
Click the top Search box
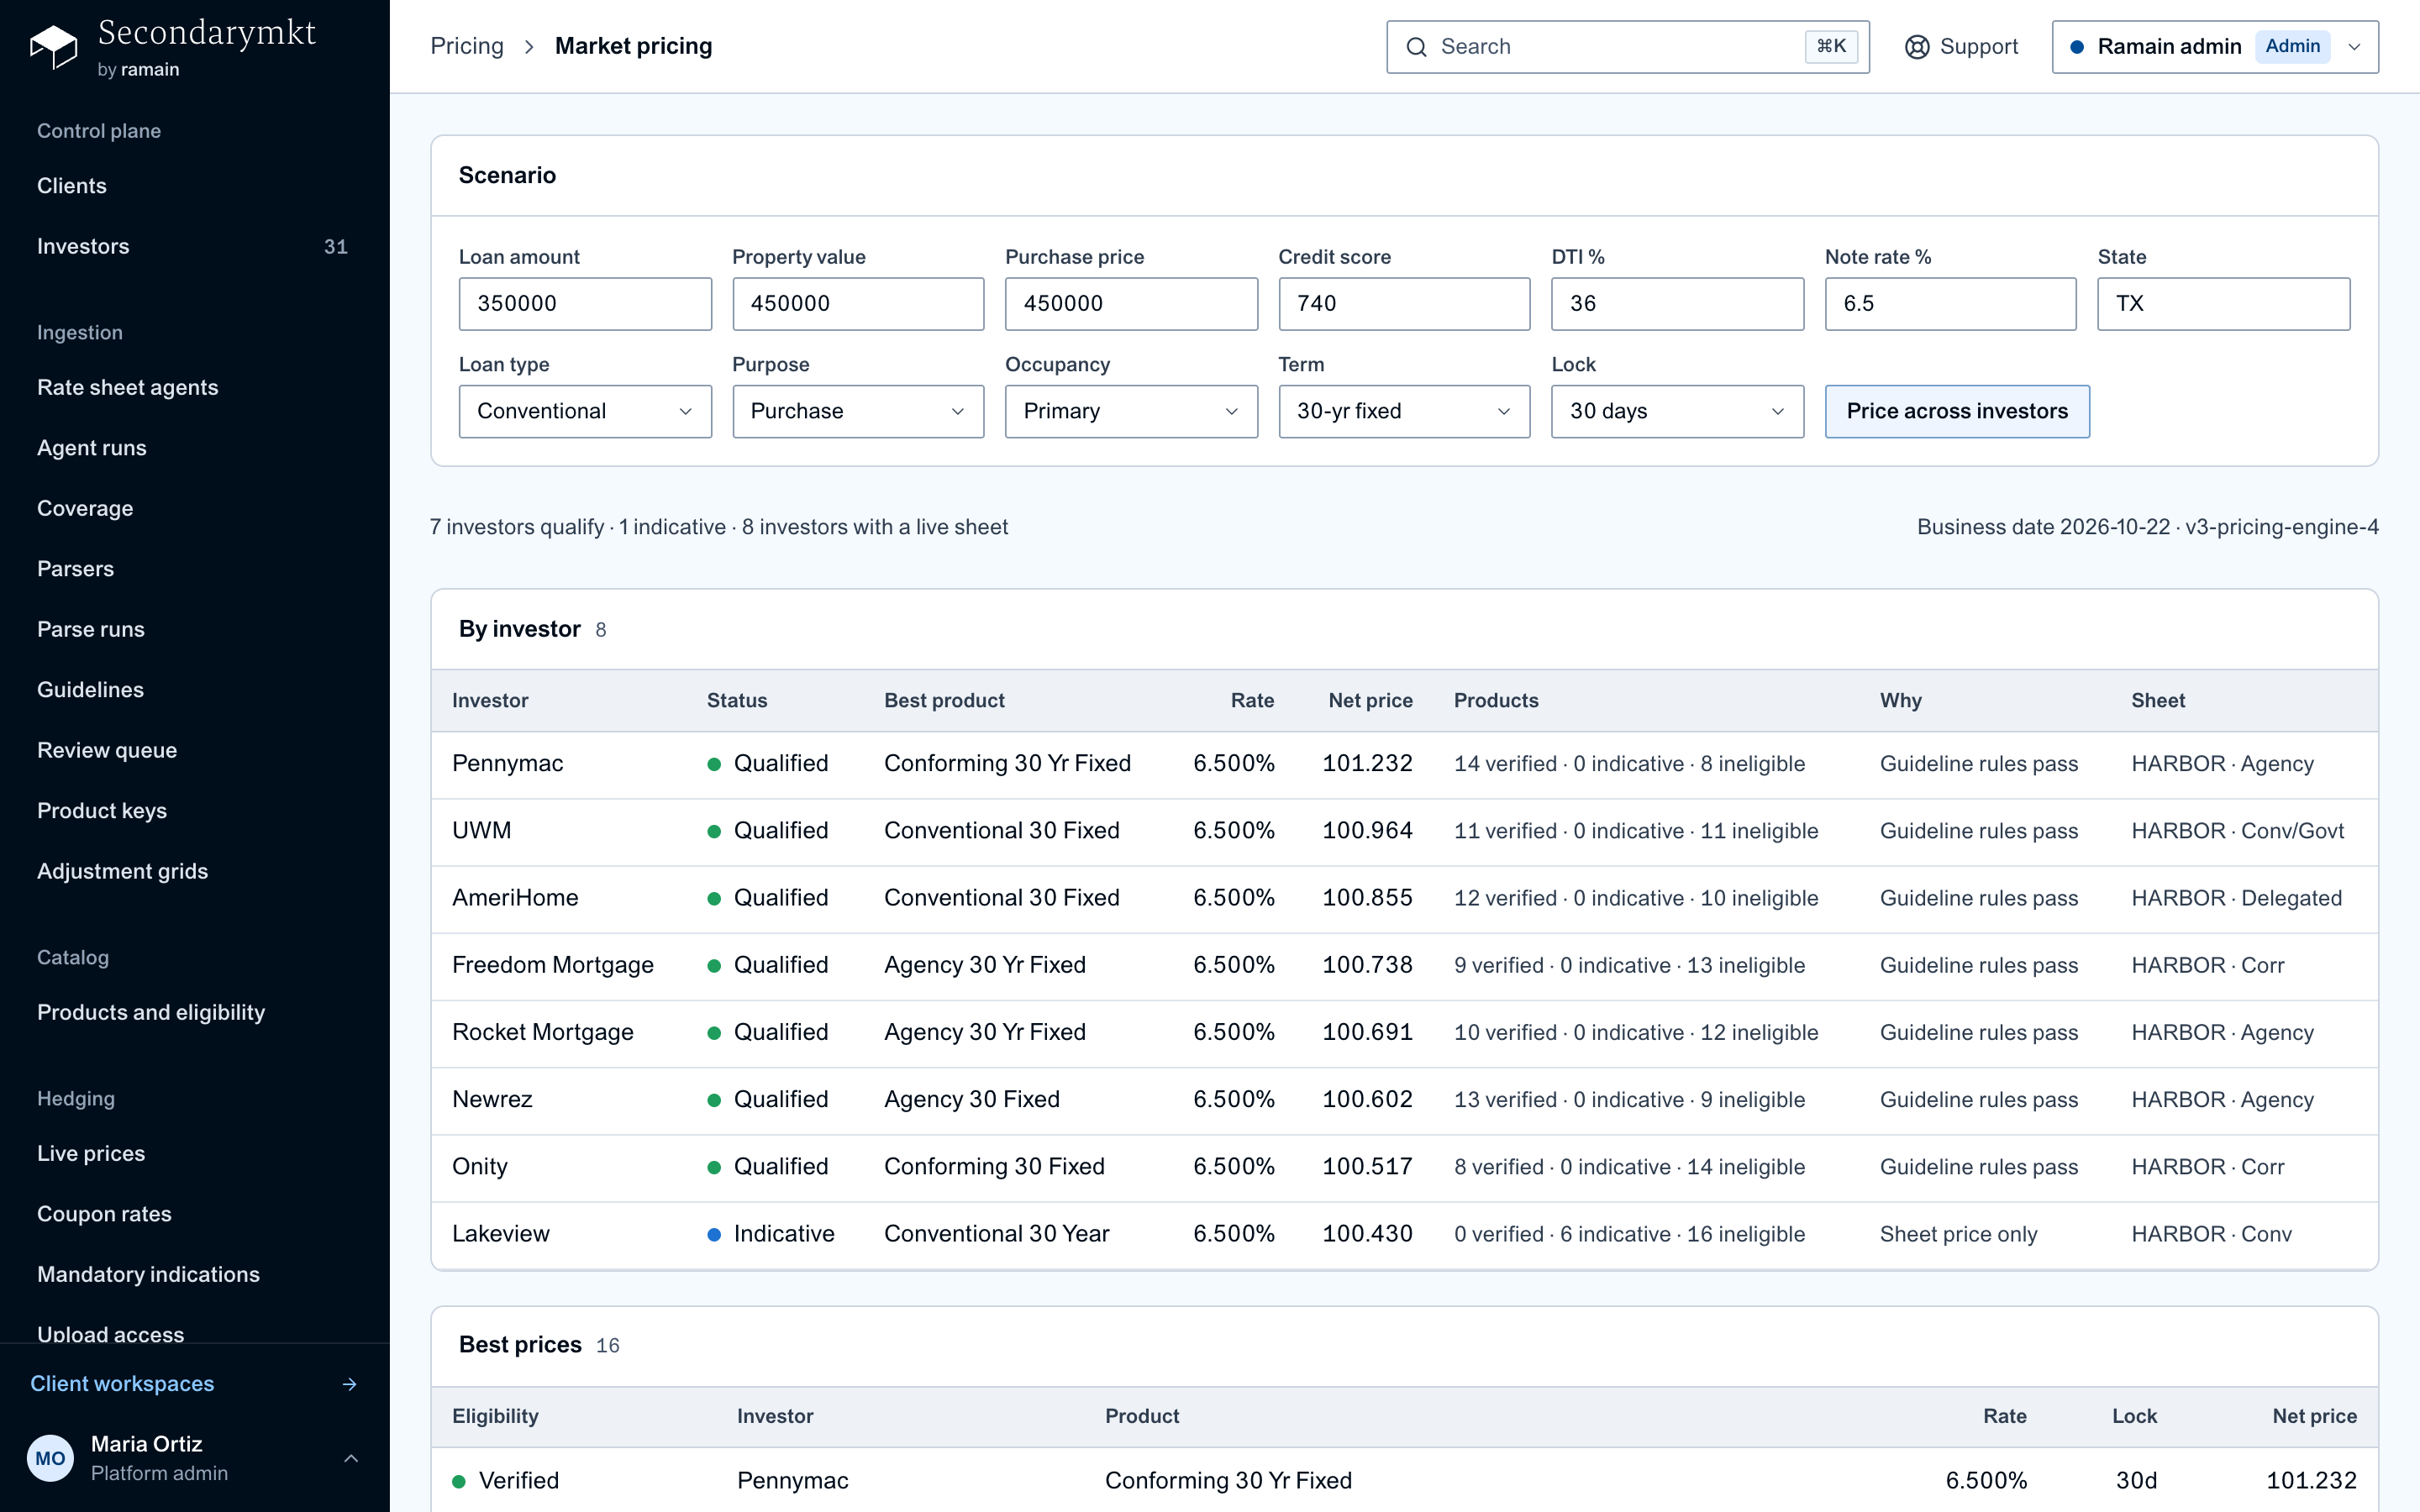[1627, 47]
